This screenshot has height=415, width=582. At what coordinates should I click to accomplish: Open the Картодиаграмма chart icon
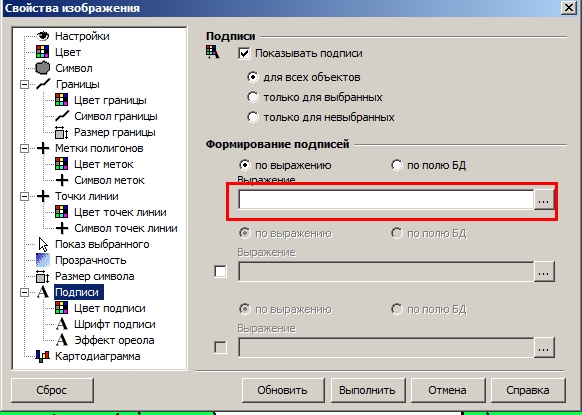(43, 356)
